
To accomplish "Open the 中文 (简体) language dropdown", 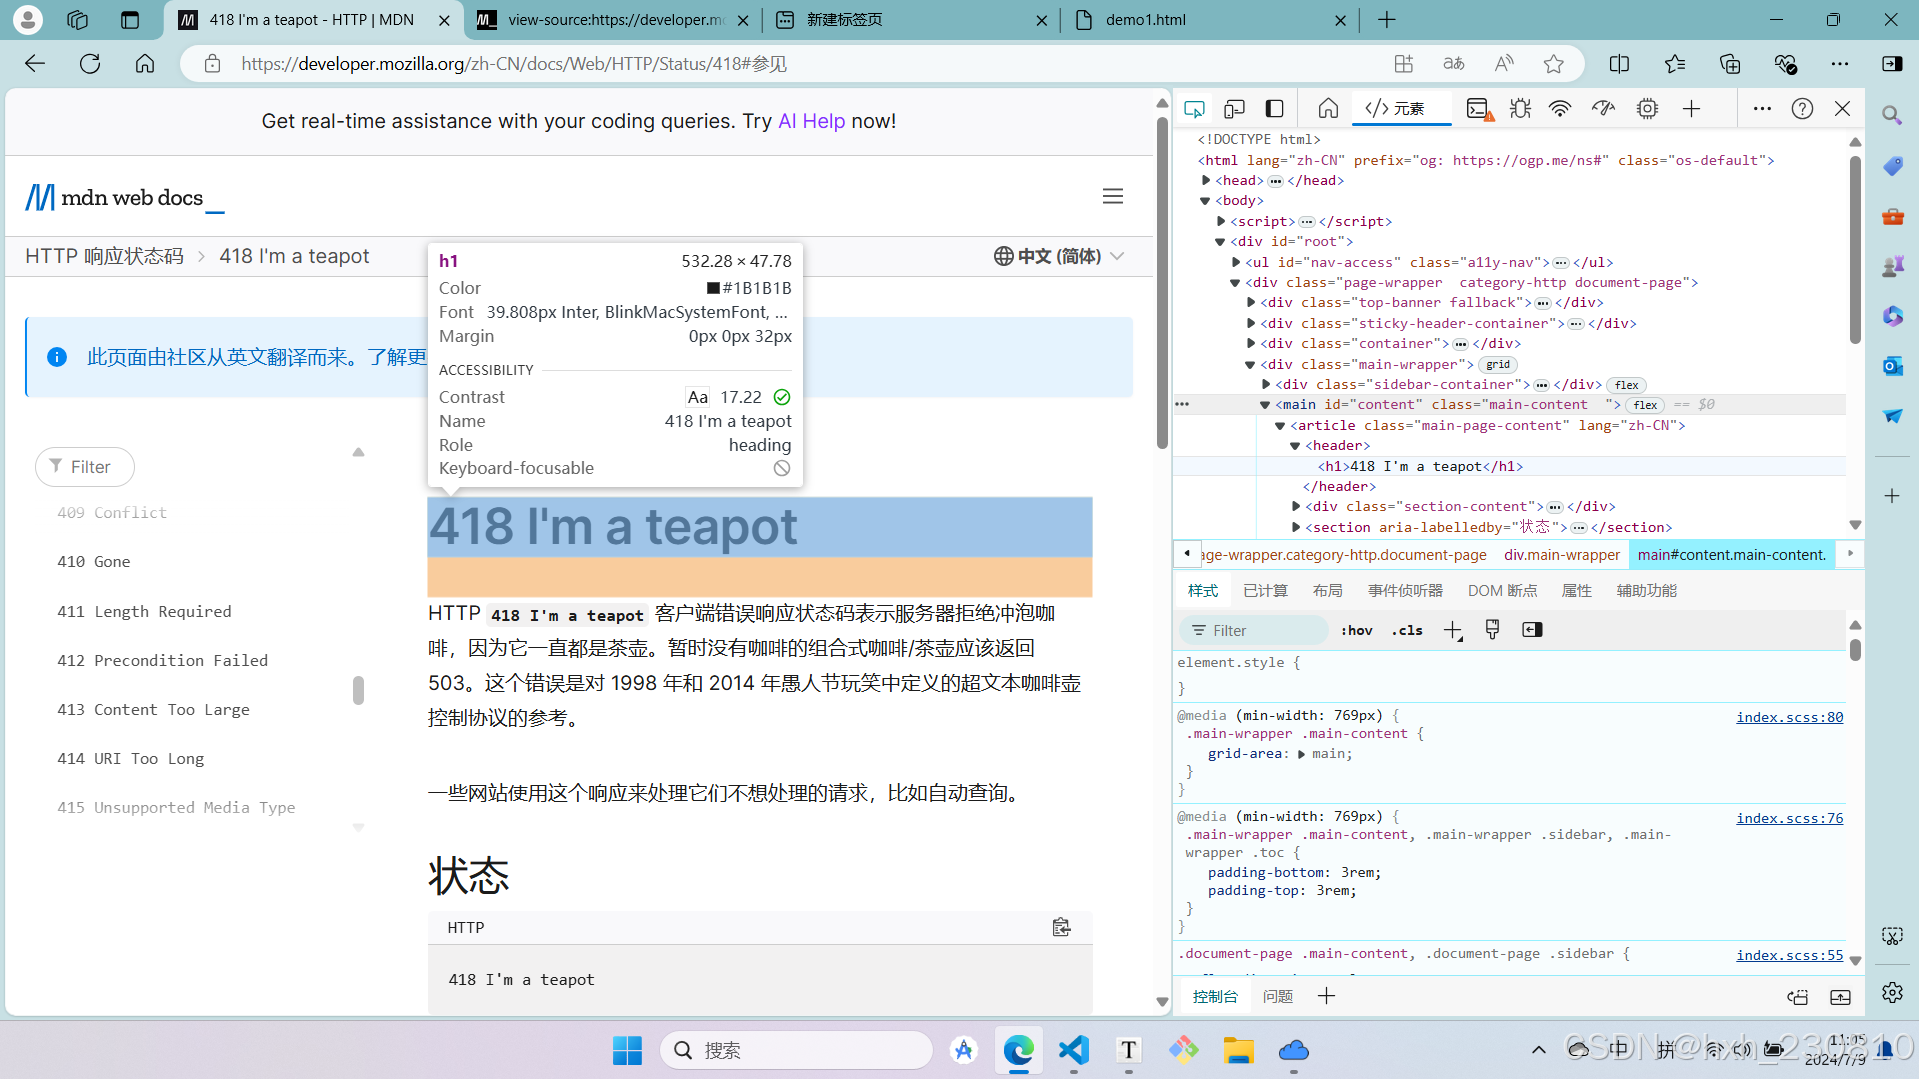I will (x=1059, y=257).
